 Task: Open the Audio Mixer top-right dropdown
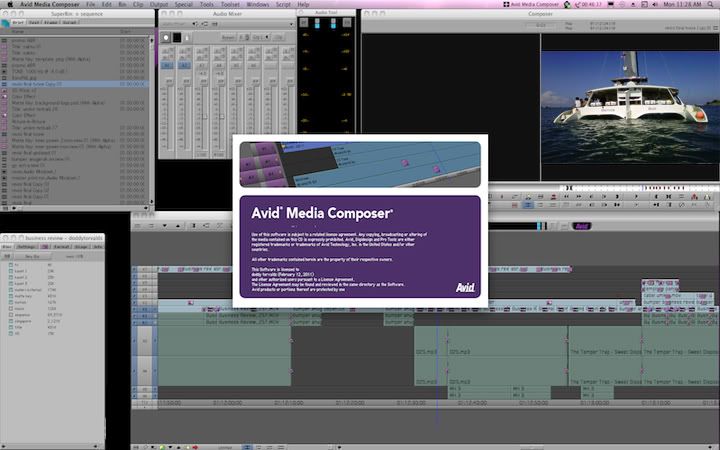(291, 24)
